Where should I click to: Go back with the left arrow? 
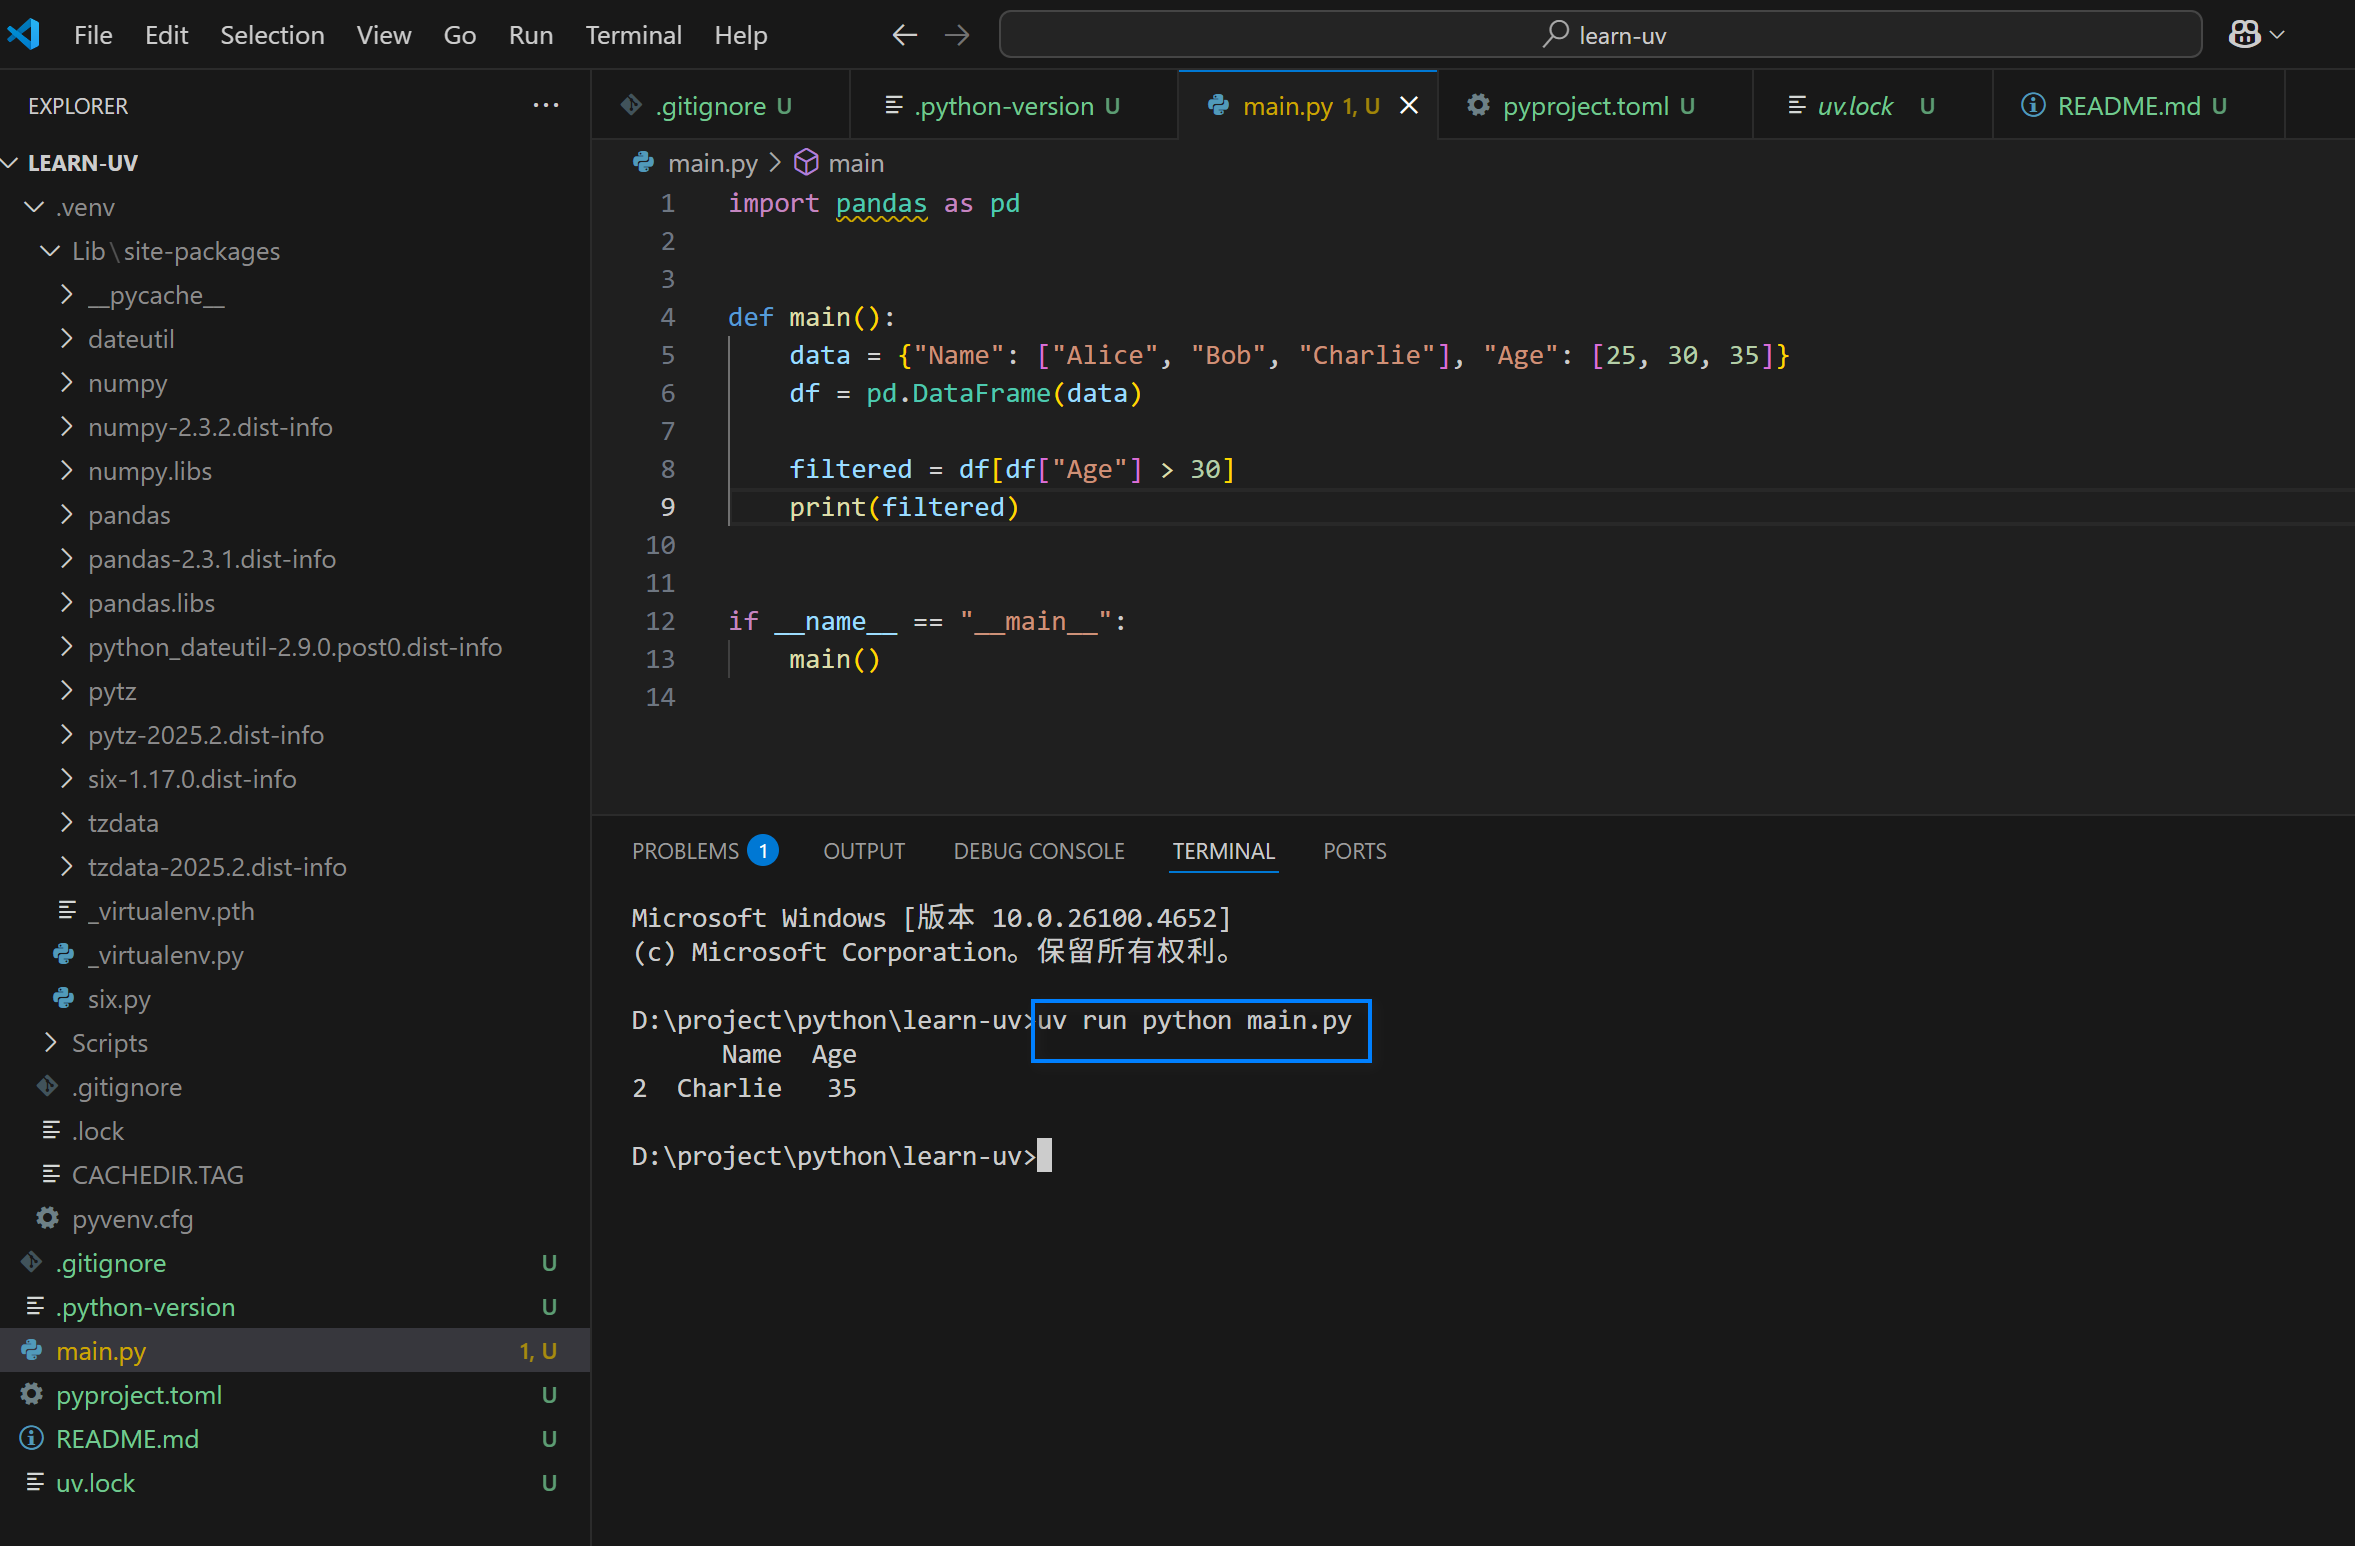tap(904, 35)
